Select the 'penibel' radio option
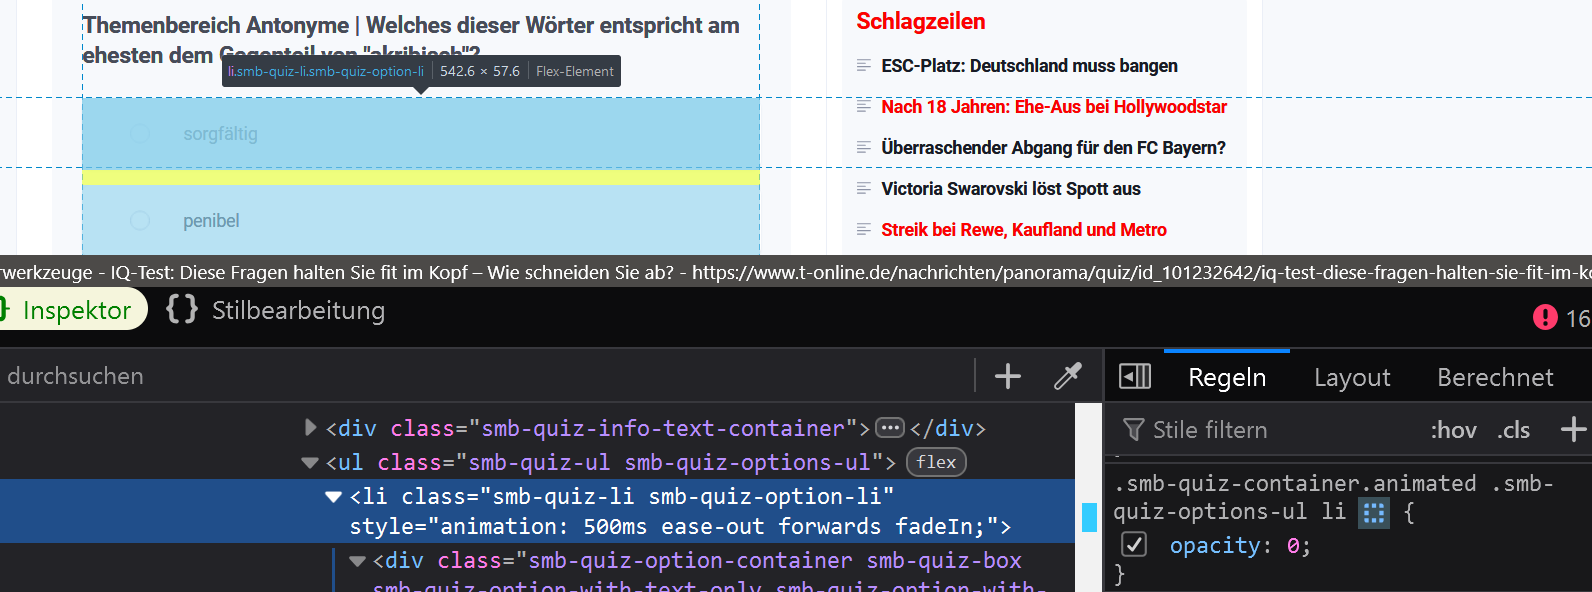Screen dimensions: 1592x592 (x=140, y=220)
